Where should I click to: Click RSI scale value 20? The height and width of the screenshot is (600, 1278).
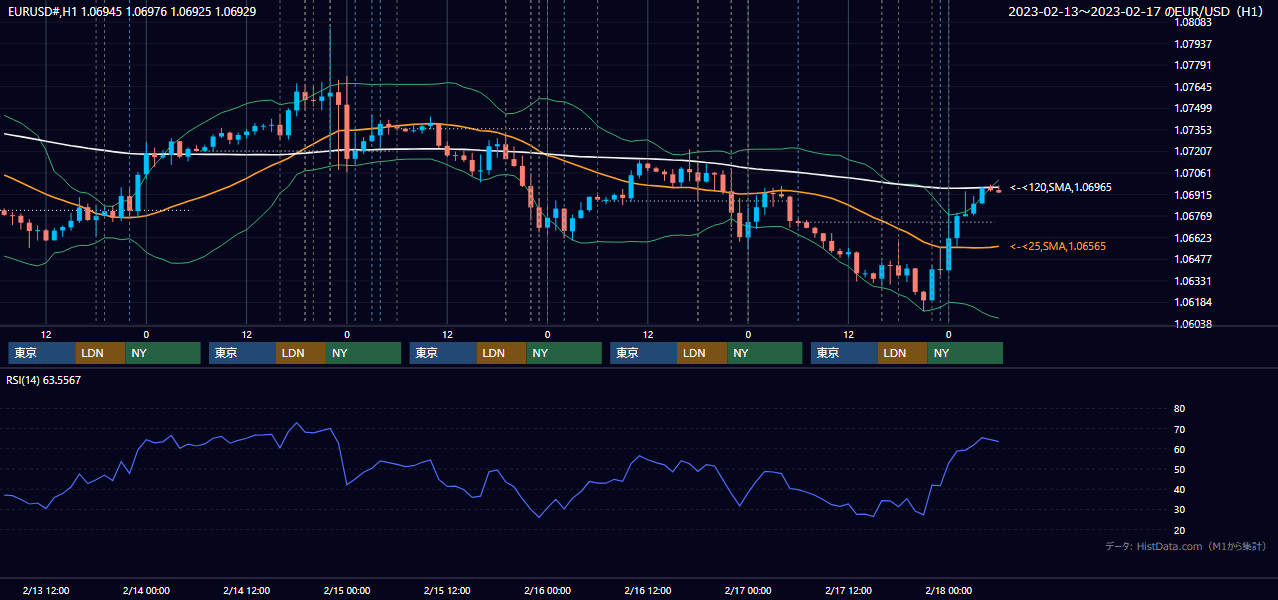pos(1179,530)
